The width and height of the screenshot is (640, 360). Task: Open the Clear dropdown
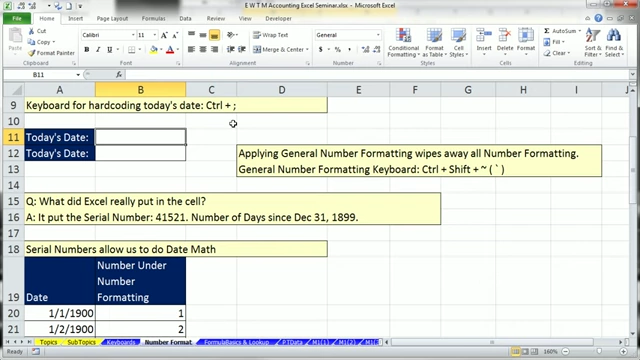coord(556,53)
